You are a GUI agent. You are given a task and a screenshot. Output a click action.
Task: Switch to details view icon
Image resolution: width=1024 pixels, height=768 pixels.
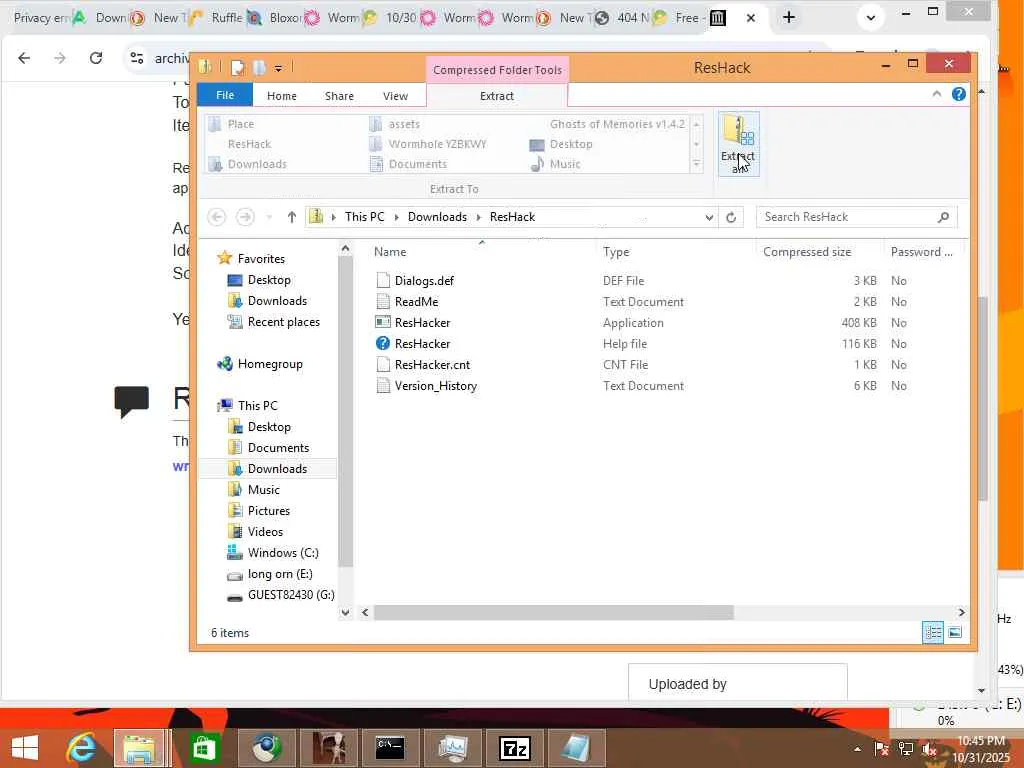(x=933, y=632)
